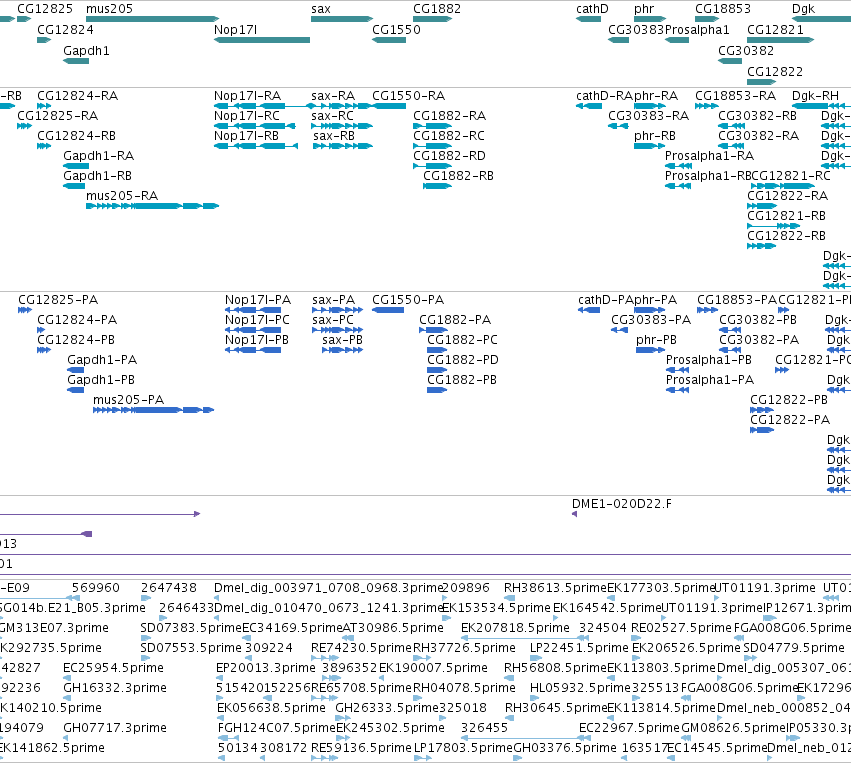Click the Gapdh1-PA protein label
The image size is (851, 763).
tap(102, 360)
